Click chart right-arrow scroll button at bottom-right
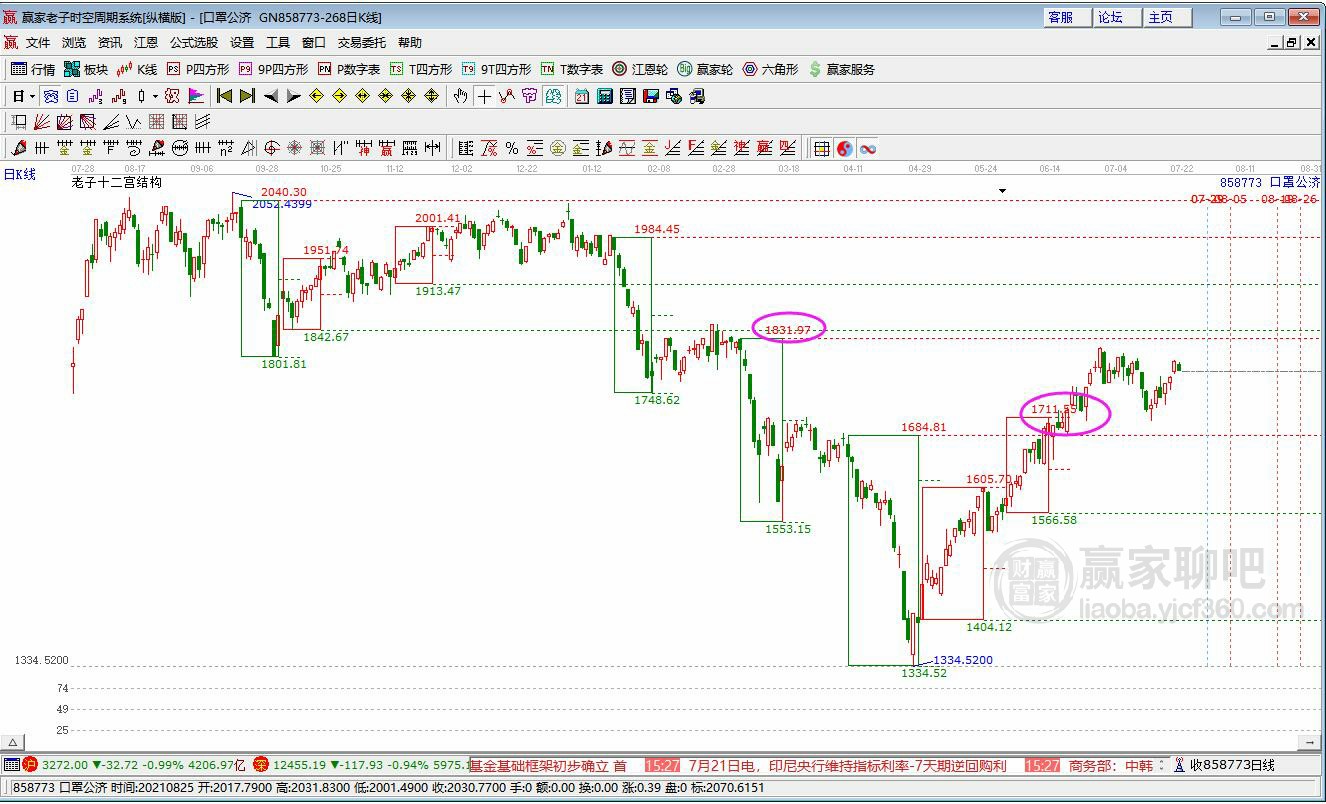The height and width of the screenshot is (804, 1326). (x=1311, y=742)
